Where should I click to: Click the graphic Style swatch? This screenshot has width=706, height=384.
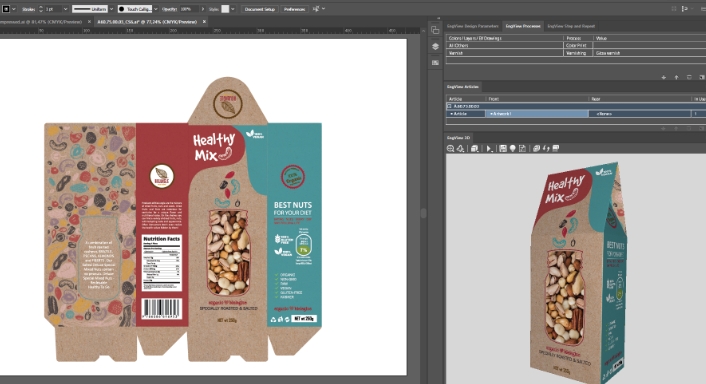click(x=225, y=9)
